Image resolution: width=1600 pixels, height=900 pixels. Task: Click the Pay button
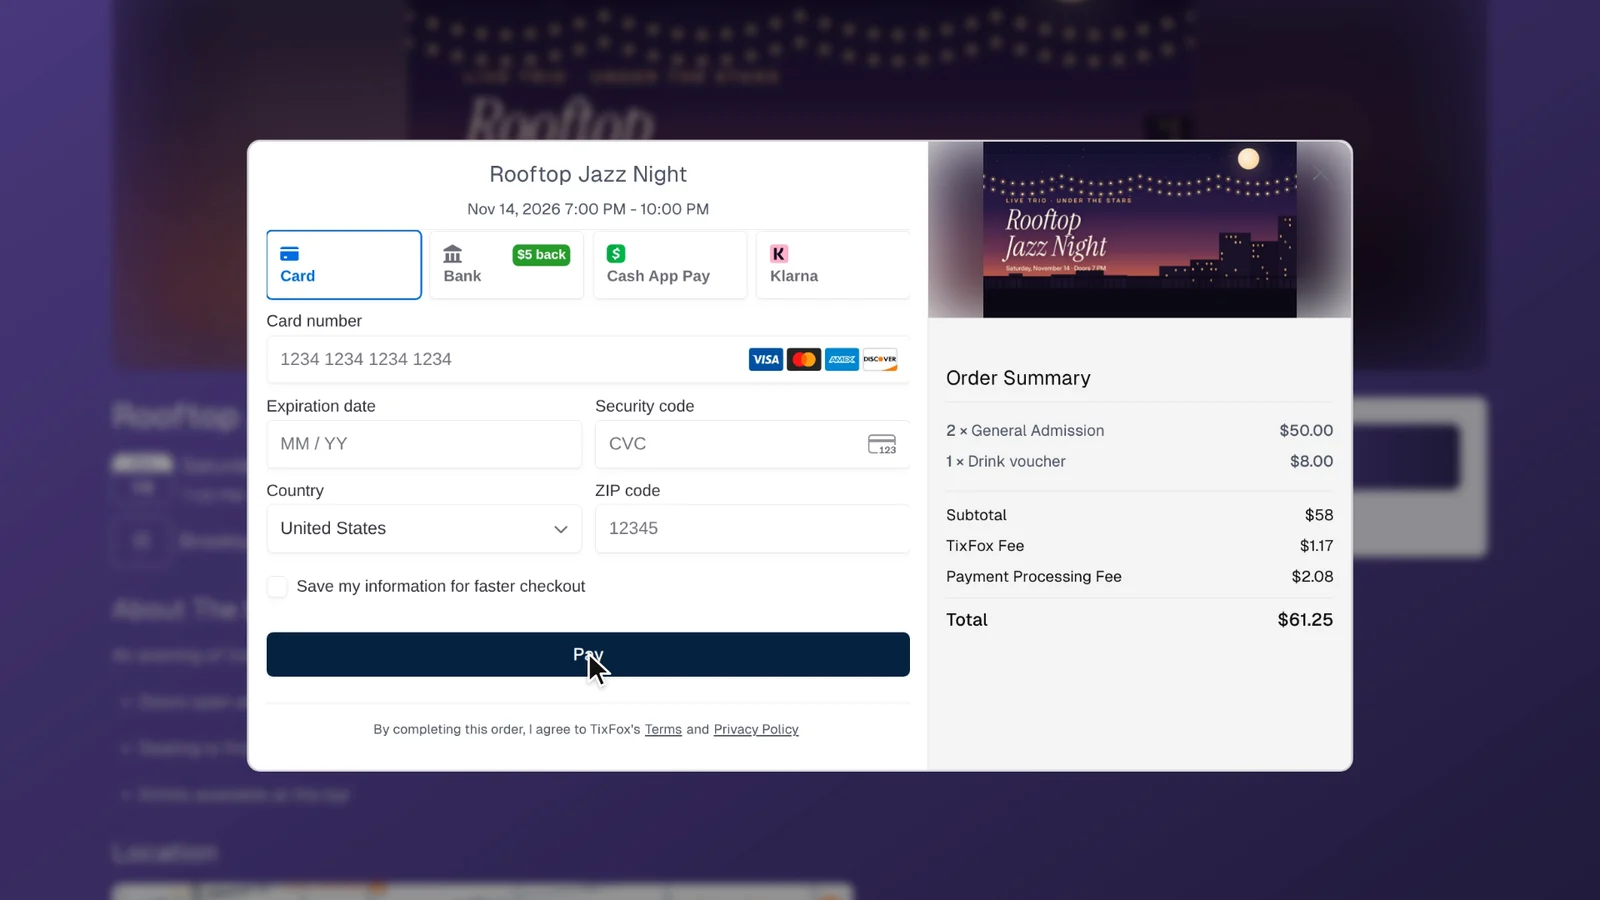pos(588,655)
